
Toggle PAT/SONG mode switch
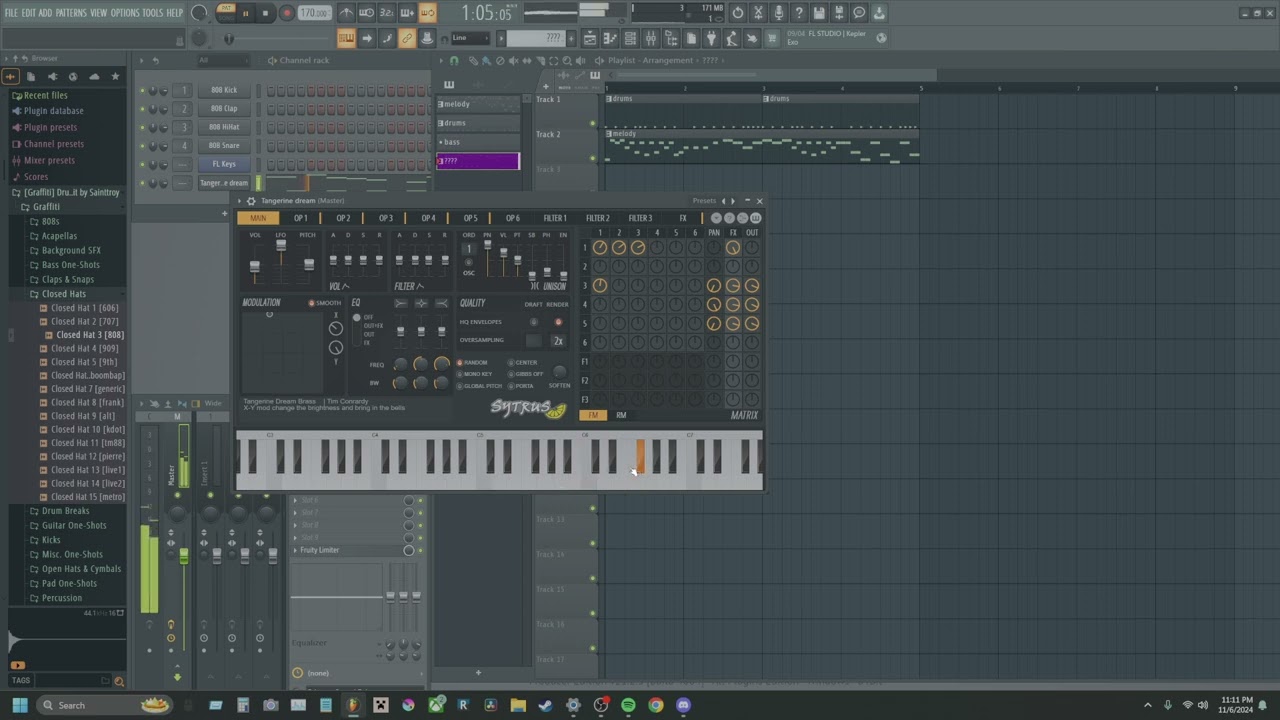tap(226, 13)
